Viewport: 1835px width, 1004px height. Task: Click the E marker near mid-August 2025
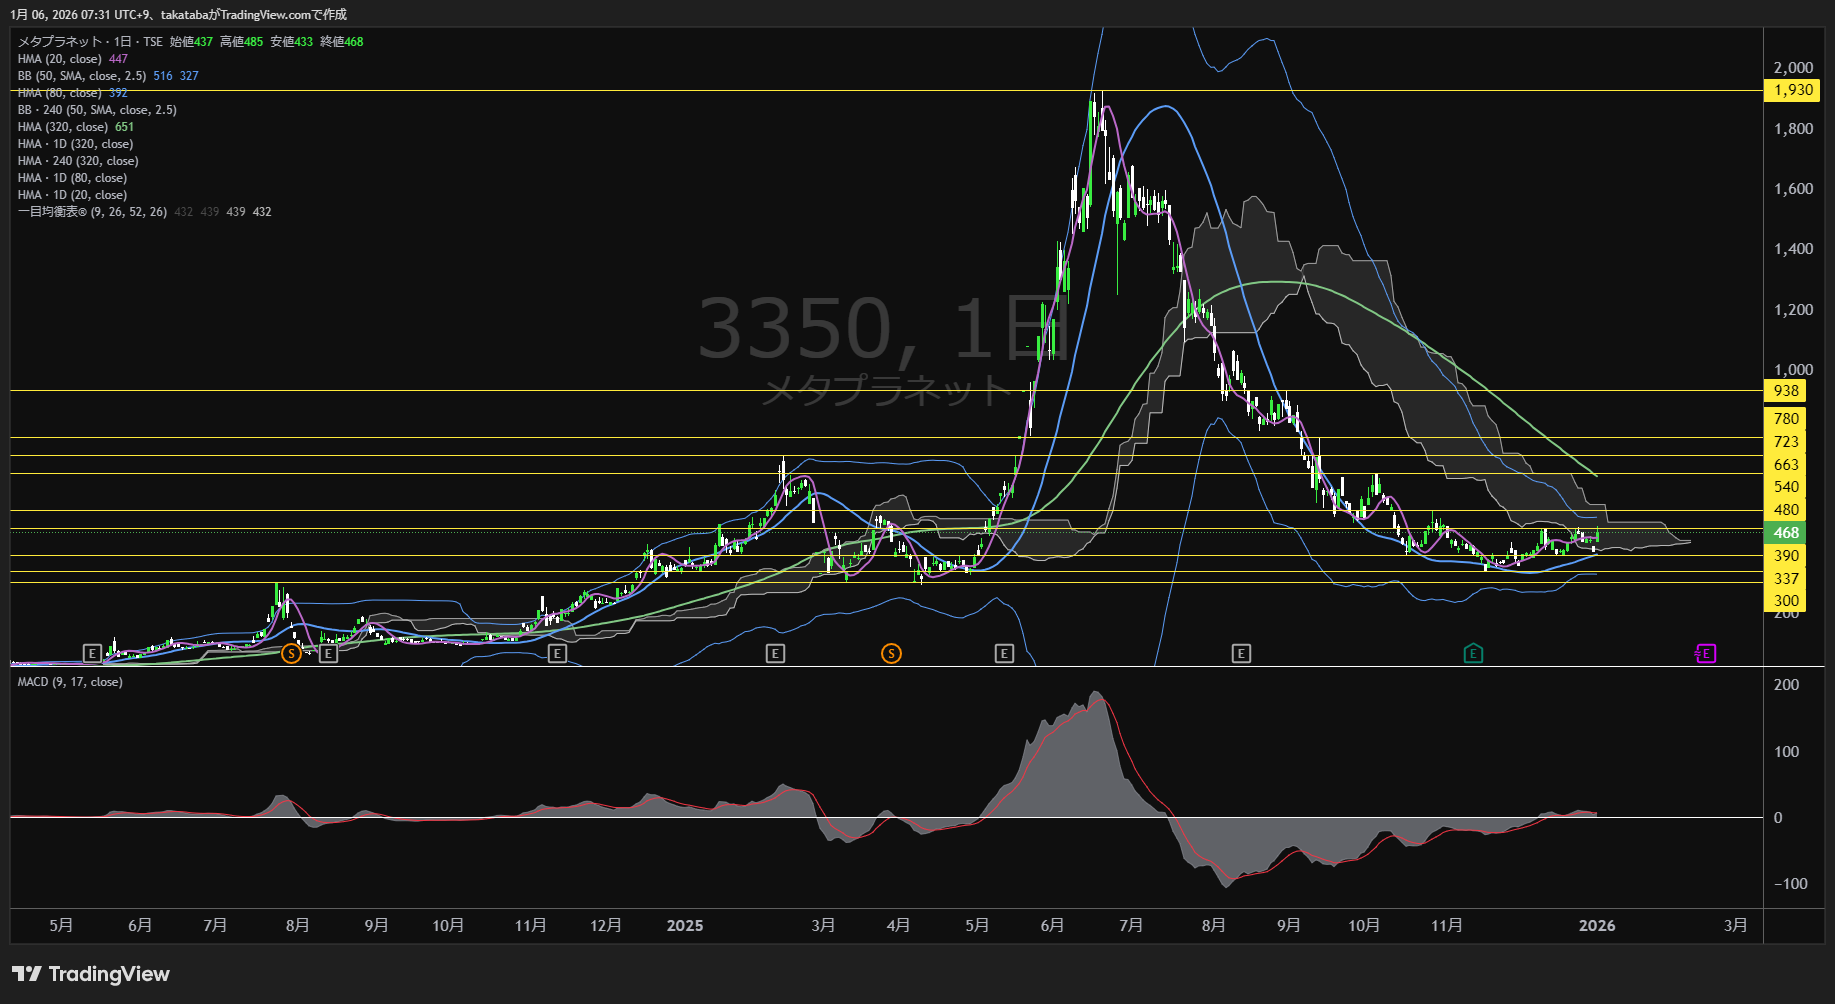tap(1241, 653)
